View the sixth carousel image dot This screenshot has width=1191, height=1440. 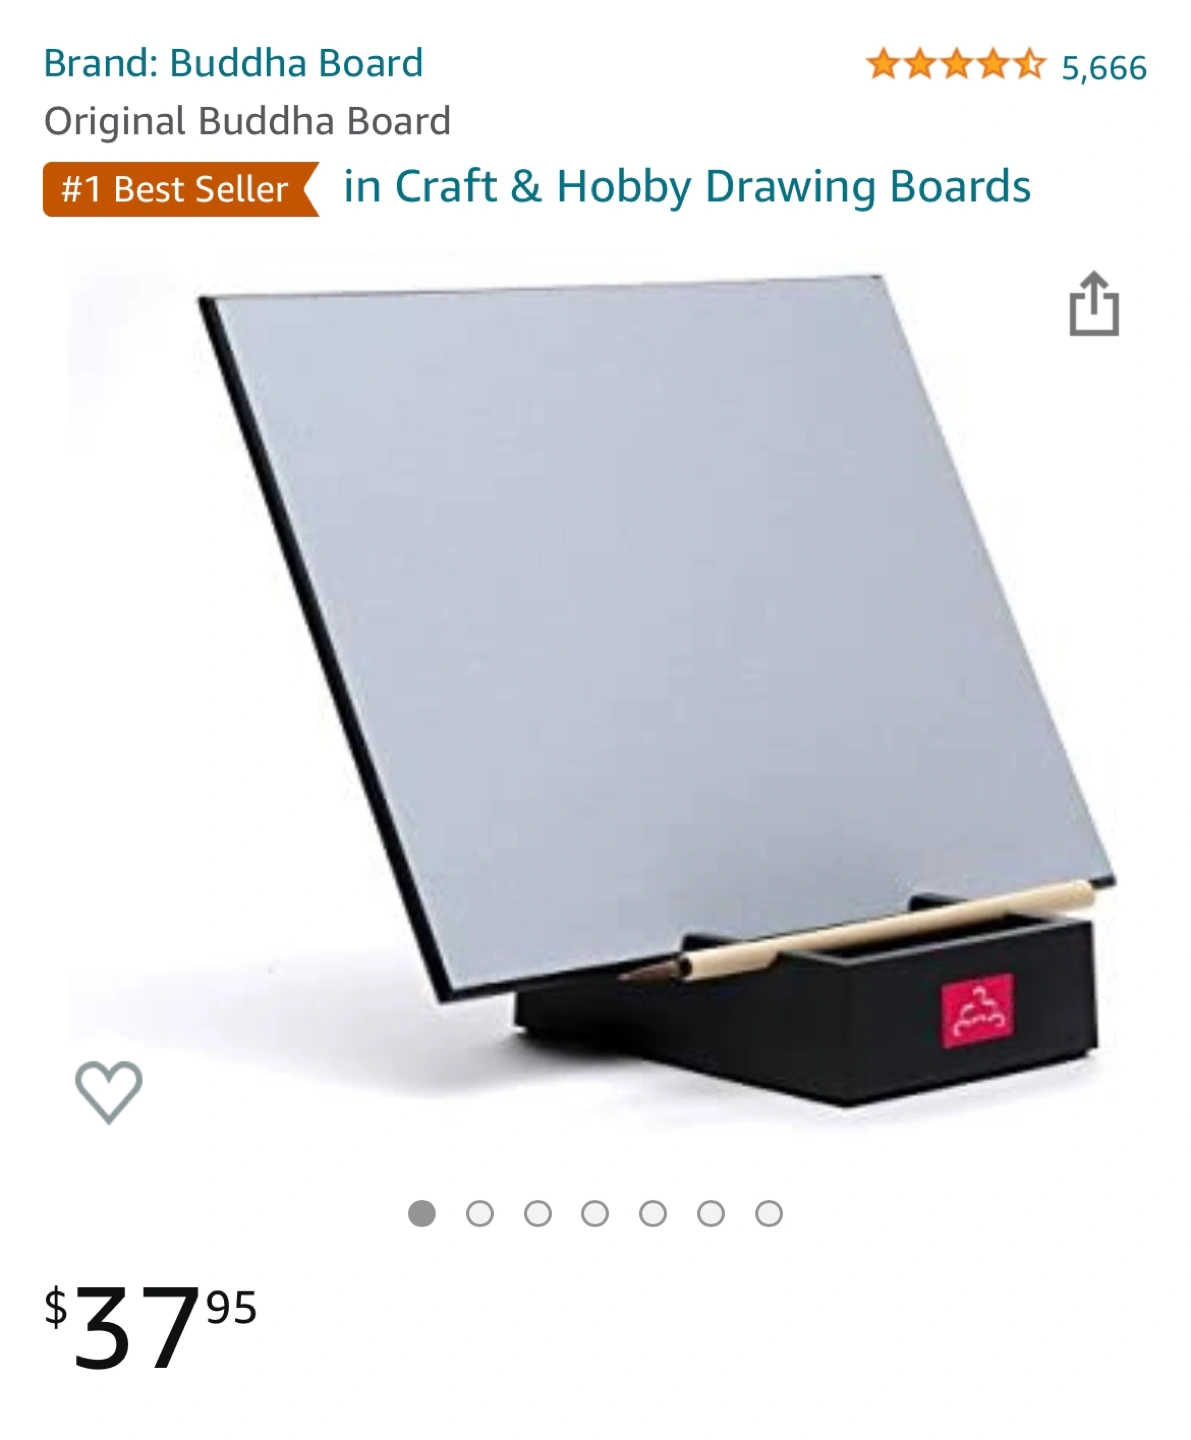711,1213
